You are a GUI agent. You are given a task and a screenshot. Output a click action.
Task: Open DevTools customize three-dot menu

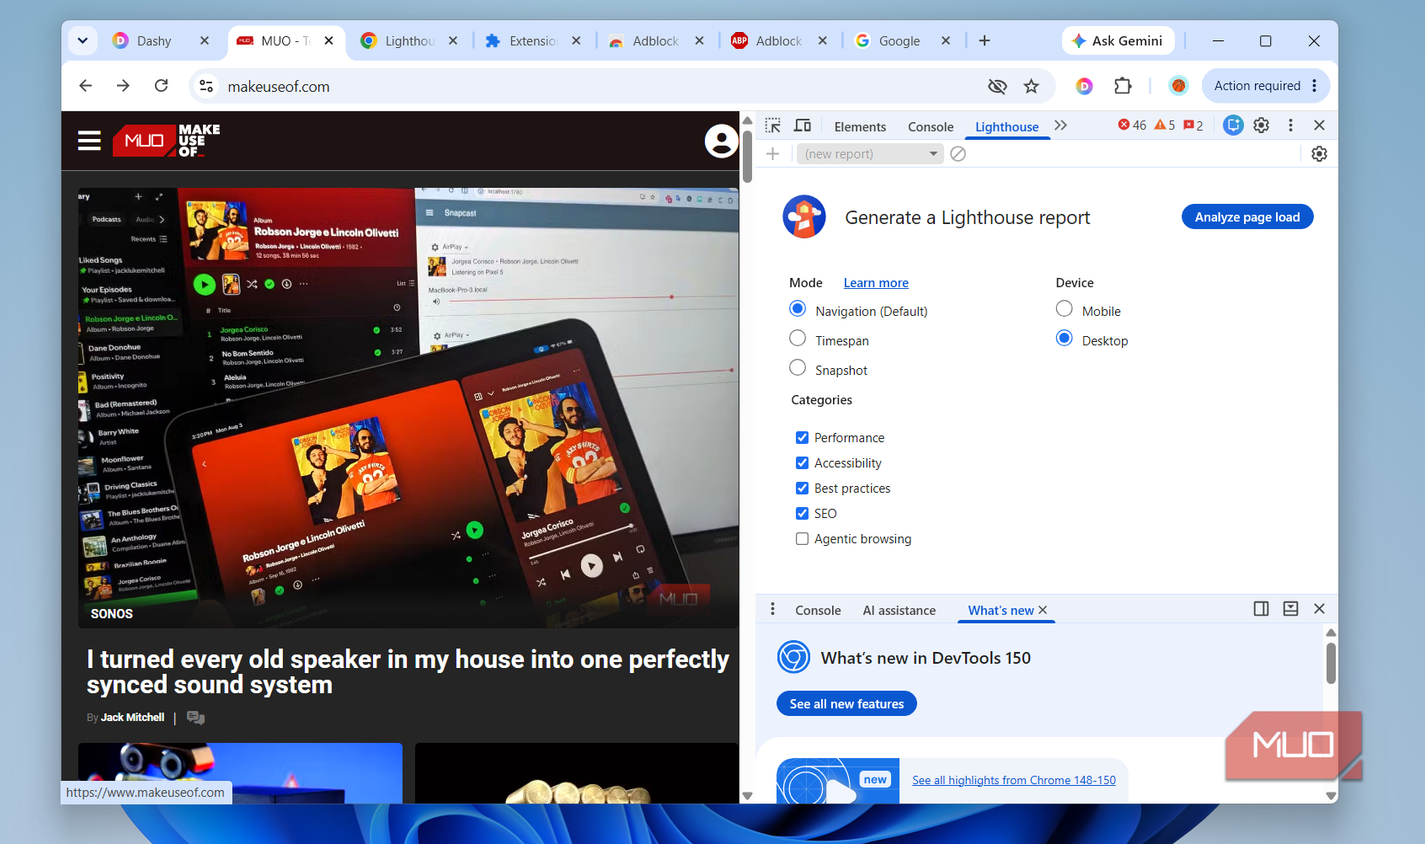pos(1290,126)
